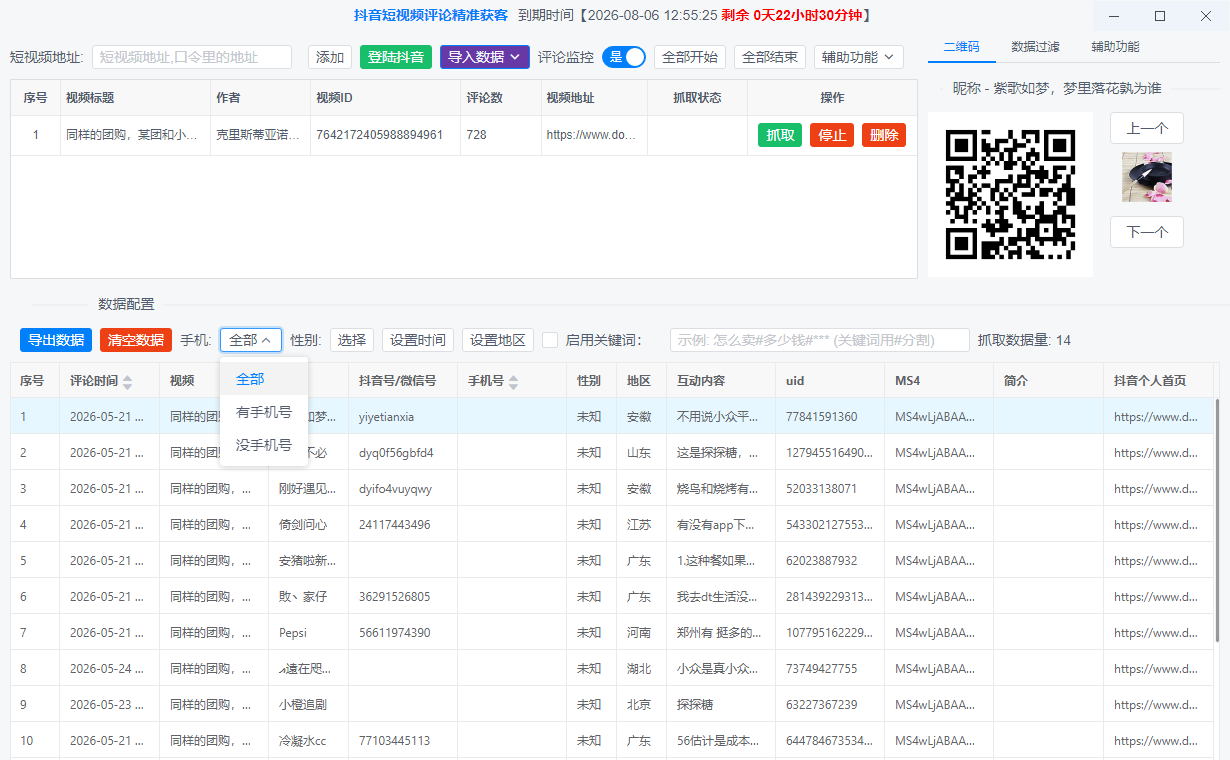Click the data table vertical scrollbar

1217,520
